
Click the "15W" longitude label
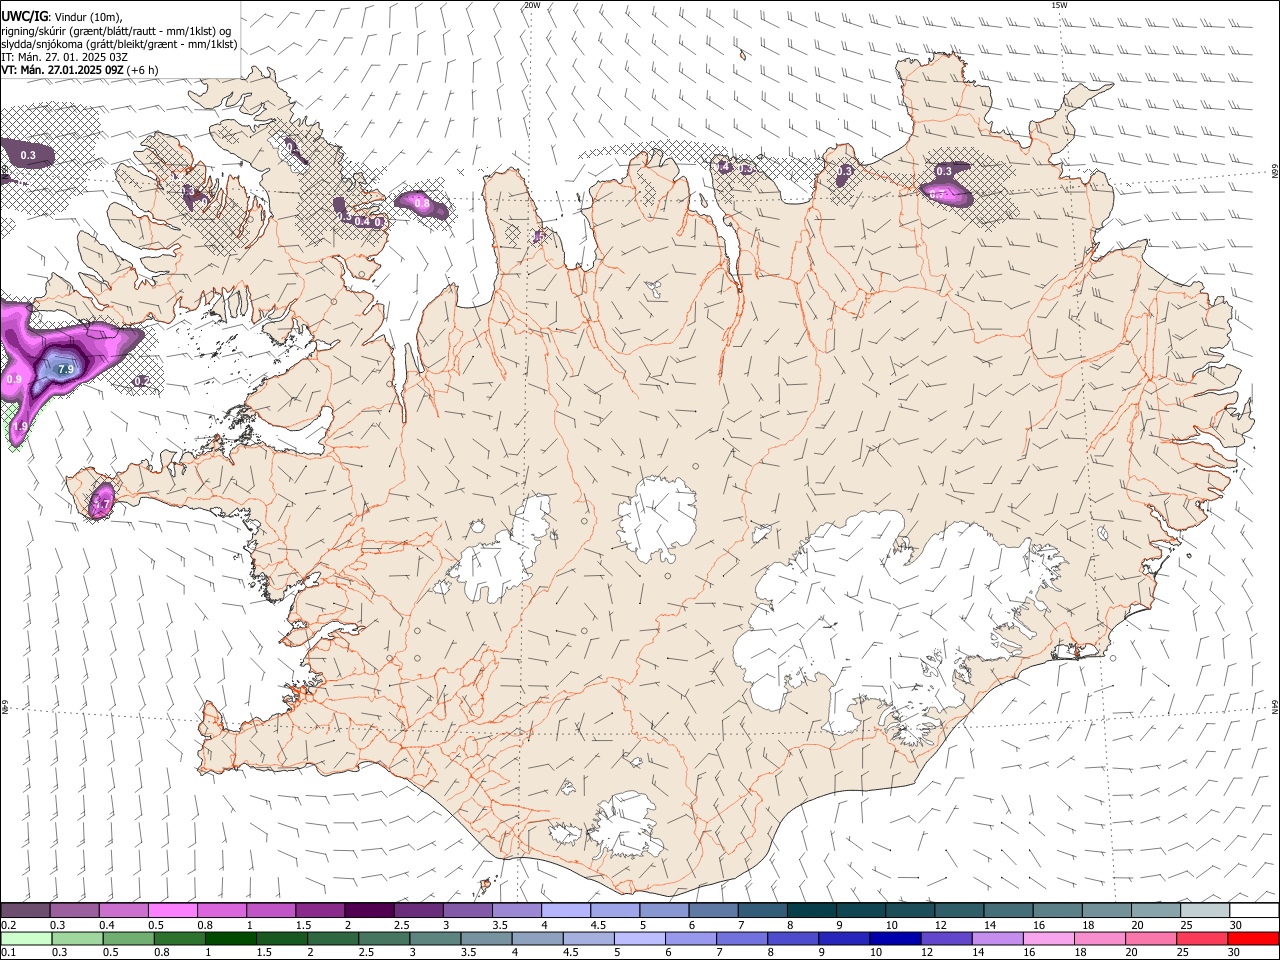coord(1059,5)
